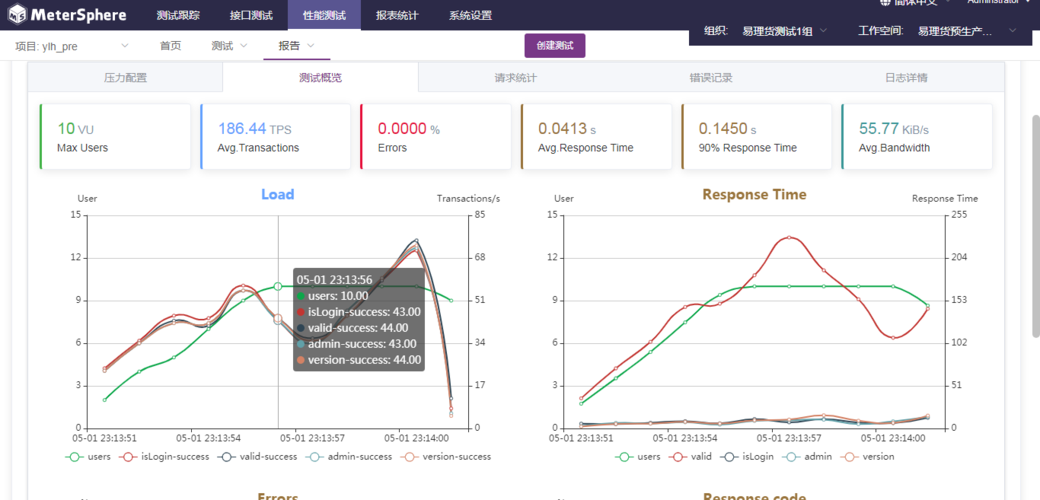
Task: Open the 接口测试 menu
Action: pos(251,15)
